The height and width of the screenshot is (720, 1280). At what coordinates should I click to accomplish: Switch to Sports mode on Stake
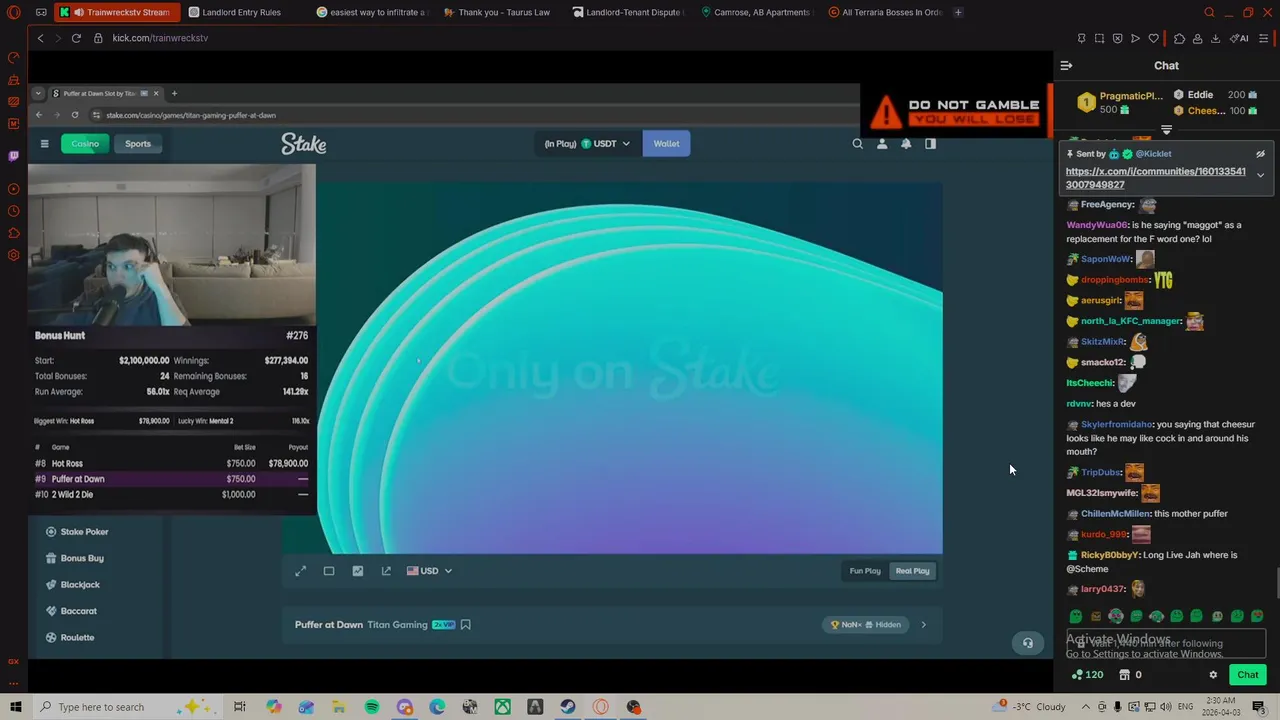tap(138, 144)
